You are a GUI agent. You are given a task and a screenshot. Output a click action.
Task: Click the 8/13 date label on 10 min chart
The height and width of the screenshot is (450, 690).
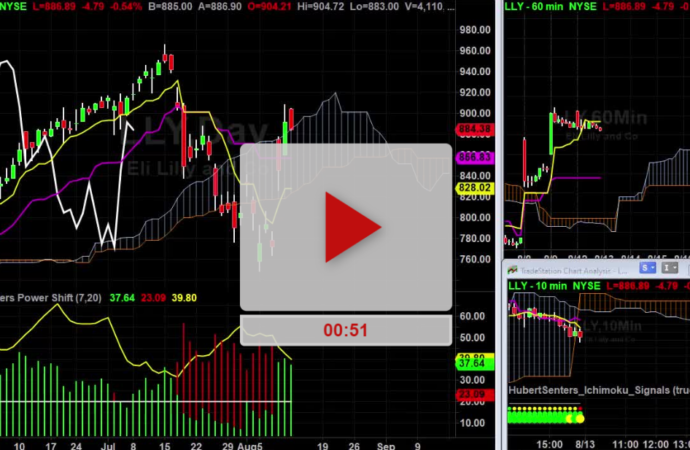point(585,444)
